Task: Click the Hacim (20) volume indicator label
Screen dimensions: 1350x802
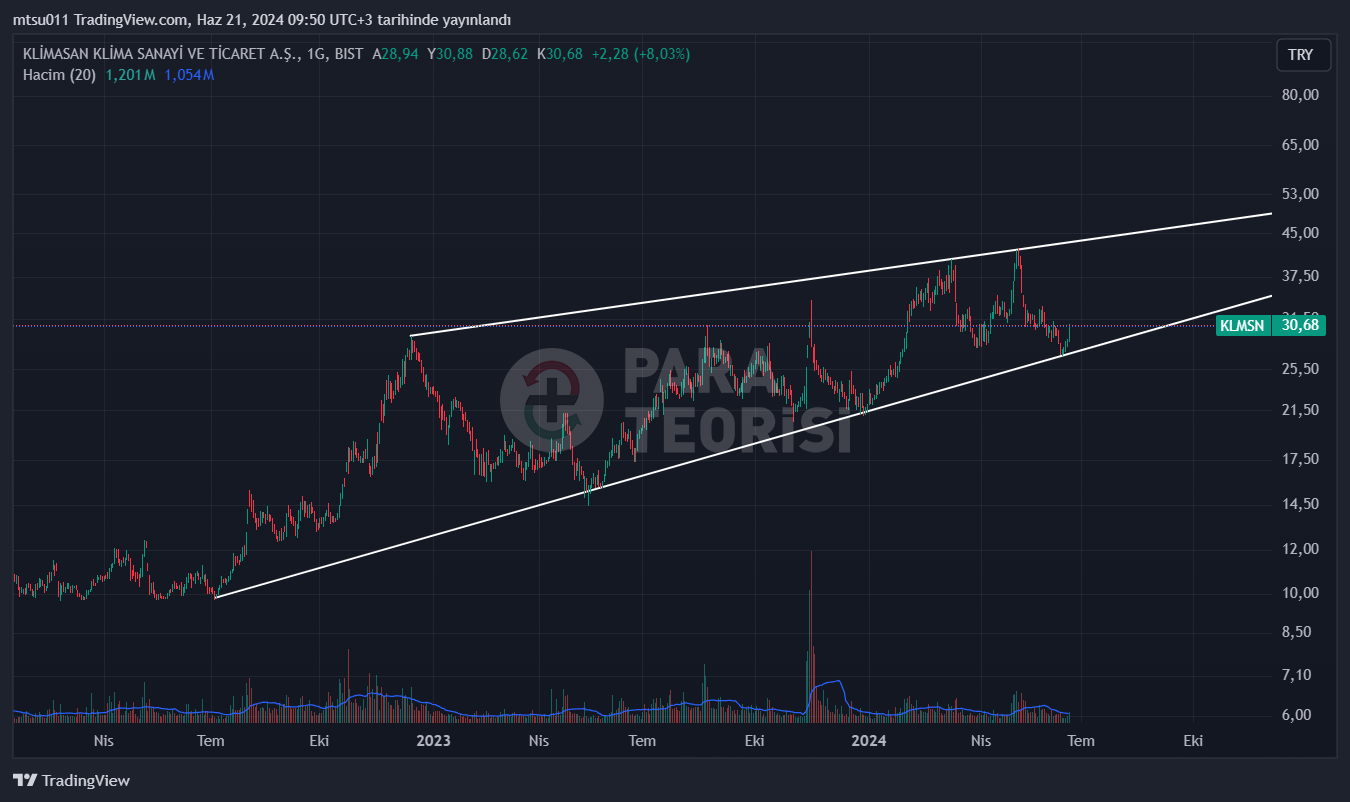Action: pos(59,75)
